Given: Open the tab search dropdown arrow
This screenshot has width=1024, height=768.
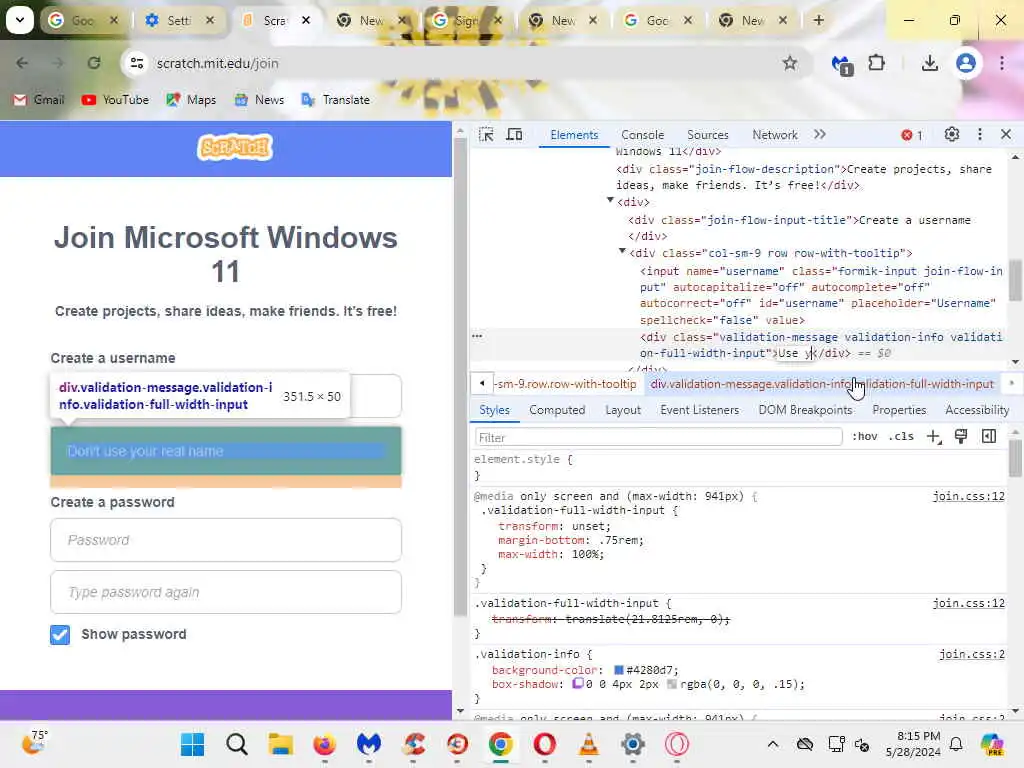Looking at the screenshot, I should point(20,20).
